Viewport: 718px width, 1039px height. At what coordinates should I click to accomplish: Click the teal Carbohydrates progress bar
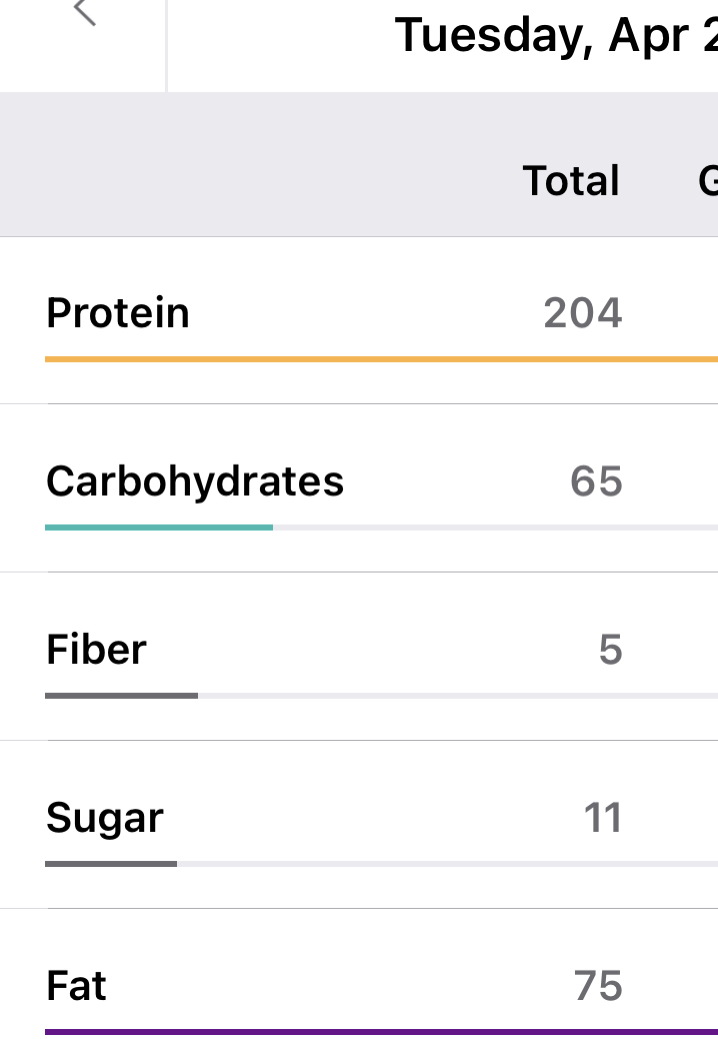point(158,526)
